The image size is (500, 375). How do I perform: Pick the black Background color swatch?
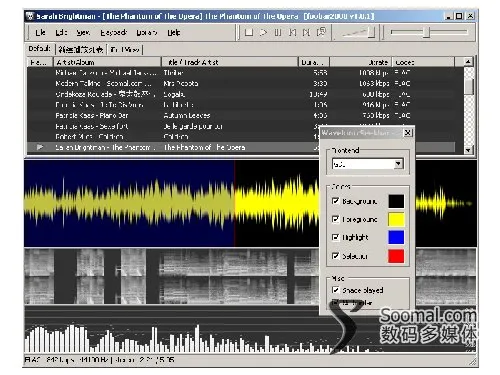[396, 201]
